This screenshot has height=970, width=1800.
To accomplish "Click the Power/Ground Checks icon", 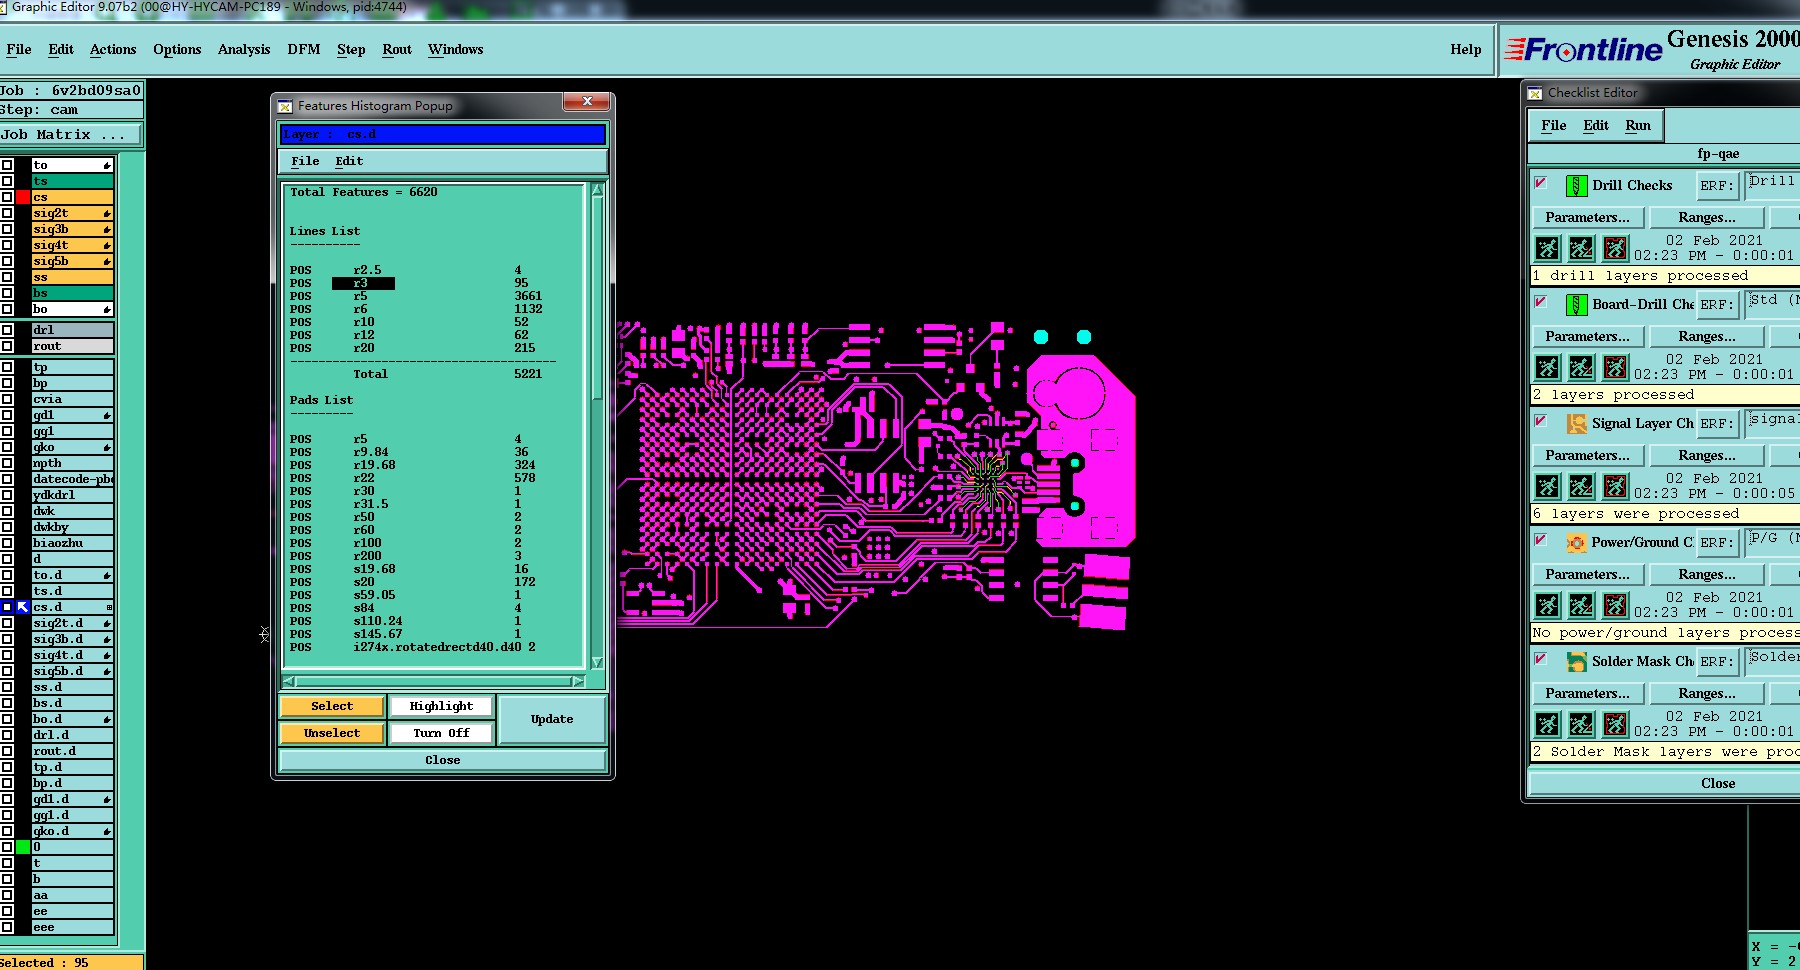I will pos(1576,542).
